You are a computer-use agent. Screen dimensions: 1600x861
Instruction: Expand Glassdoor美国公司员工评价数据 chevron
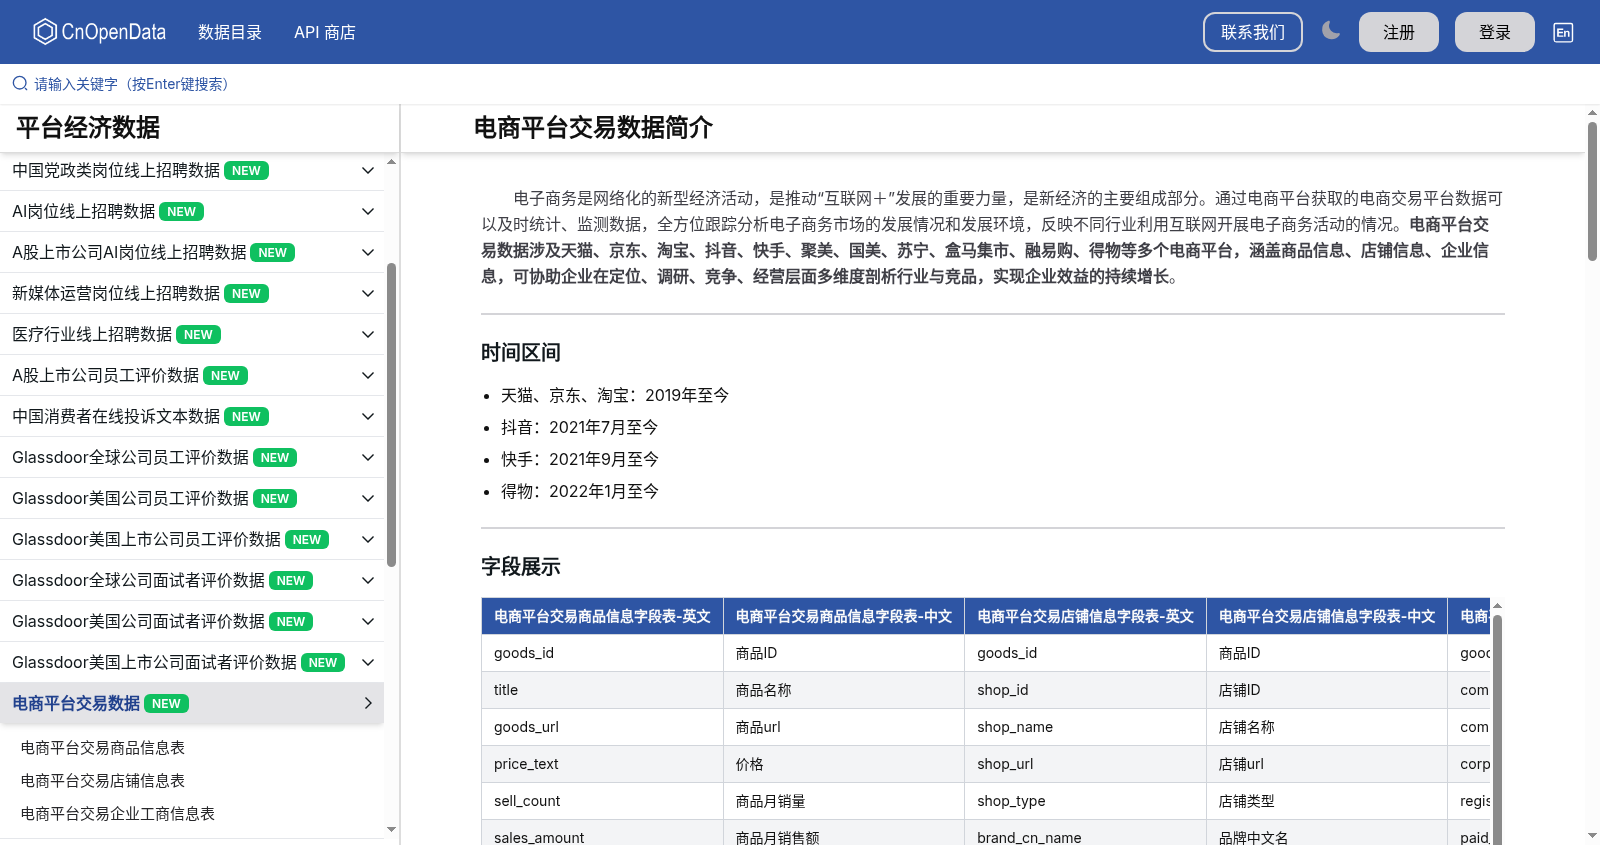tap(368, 499)
